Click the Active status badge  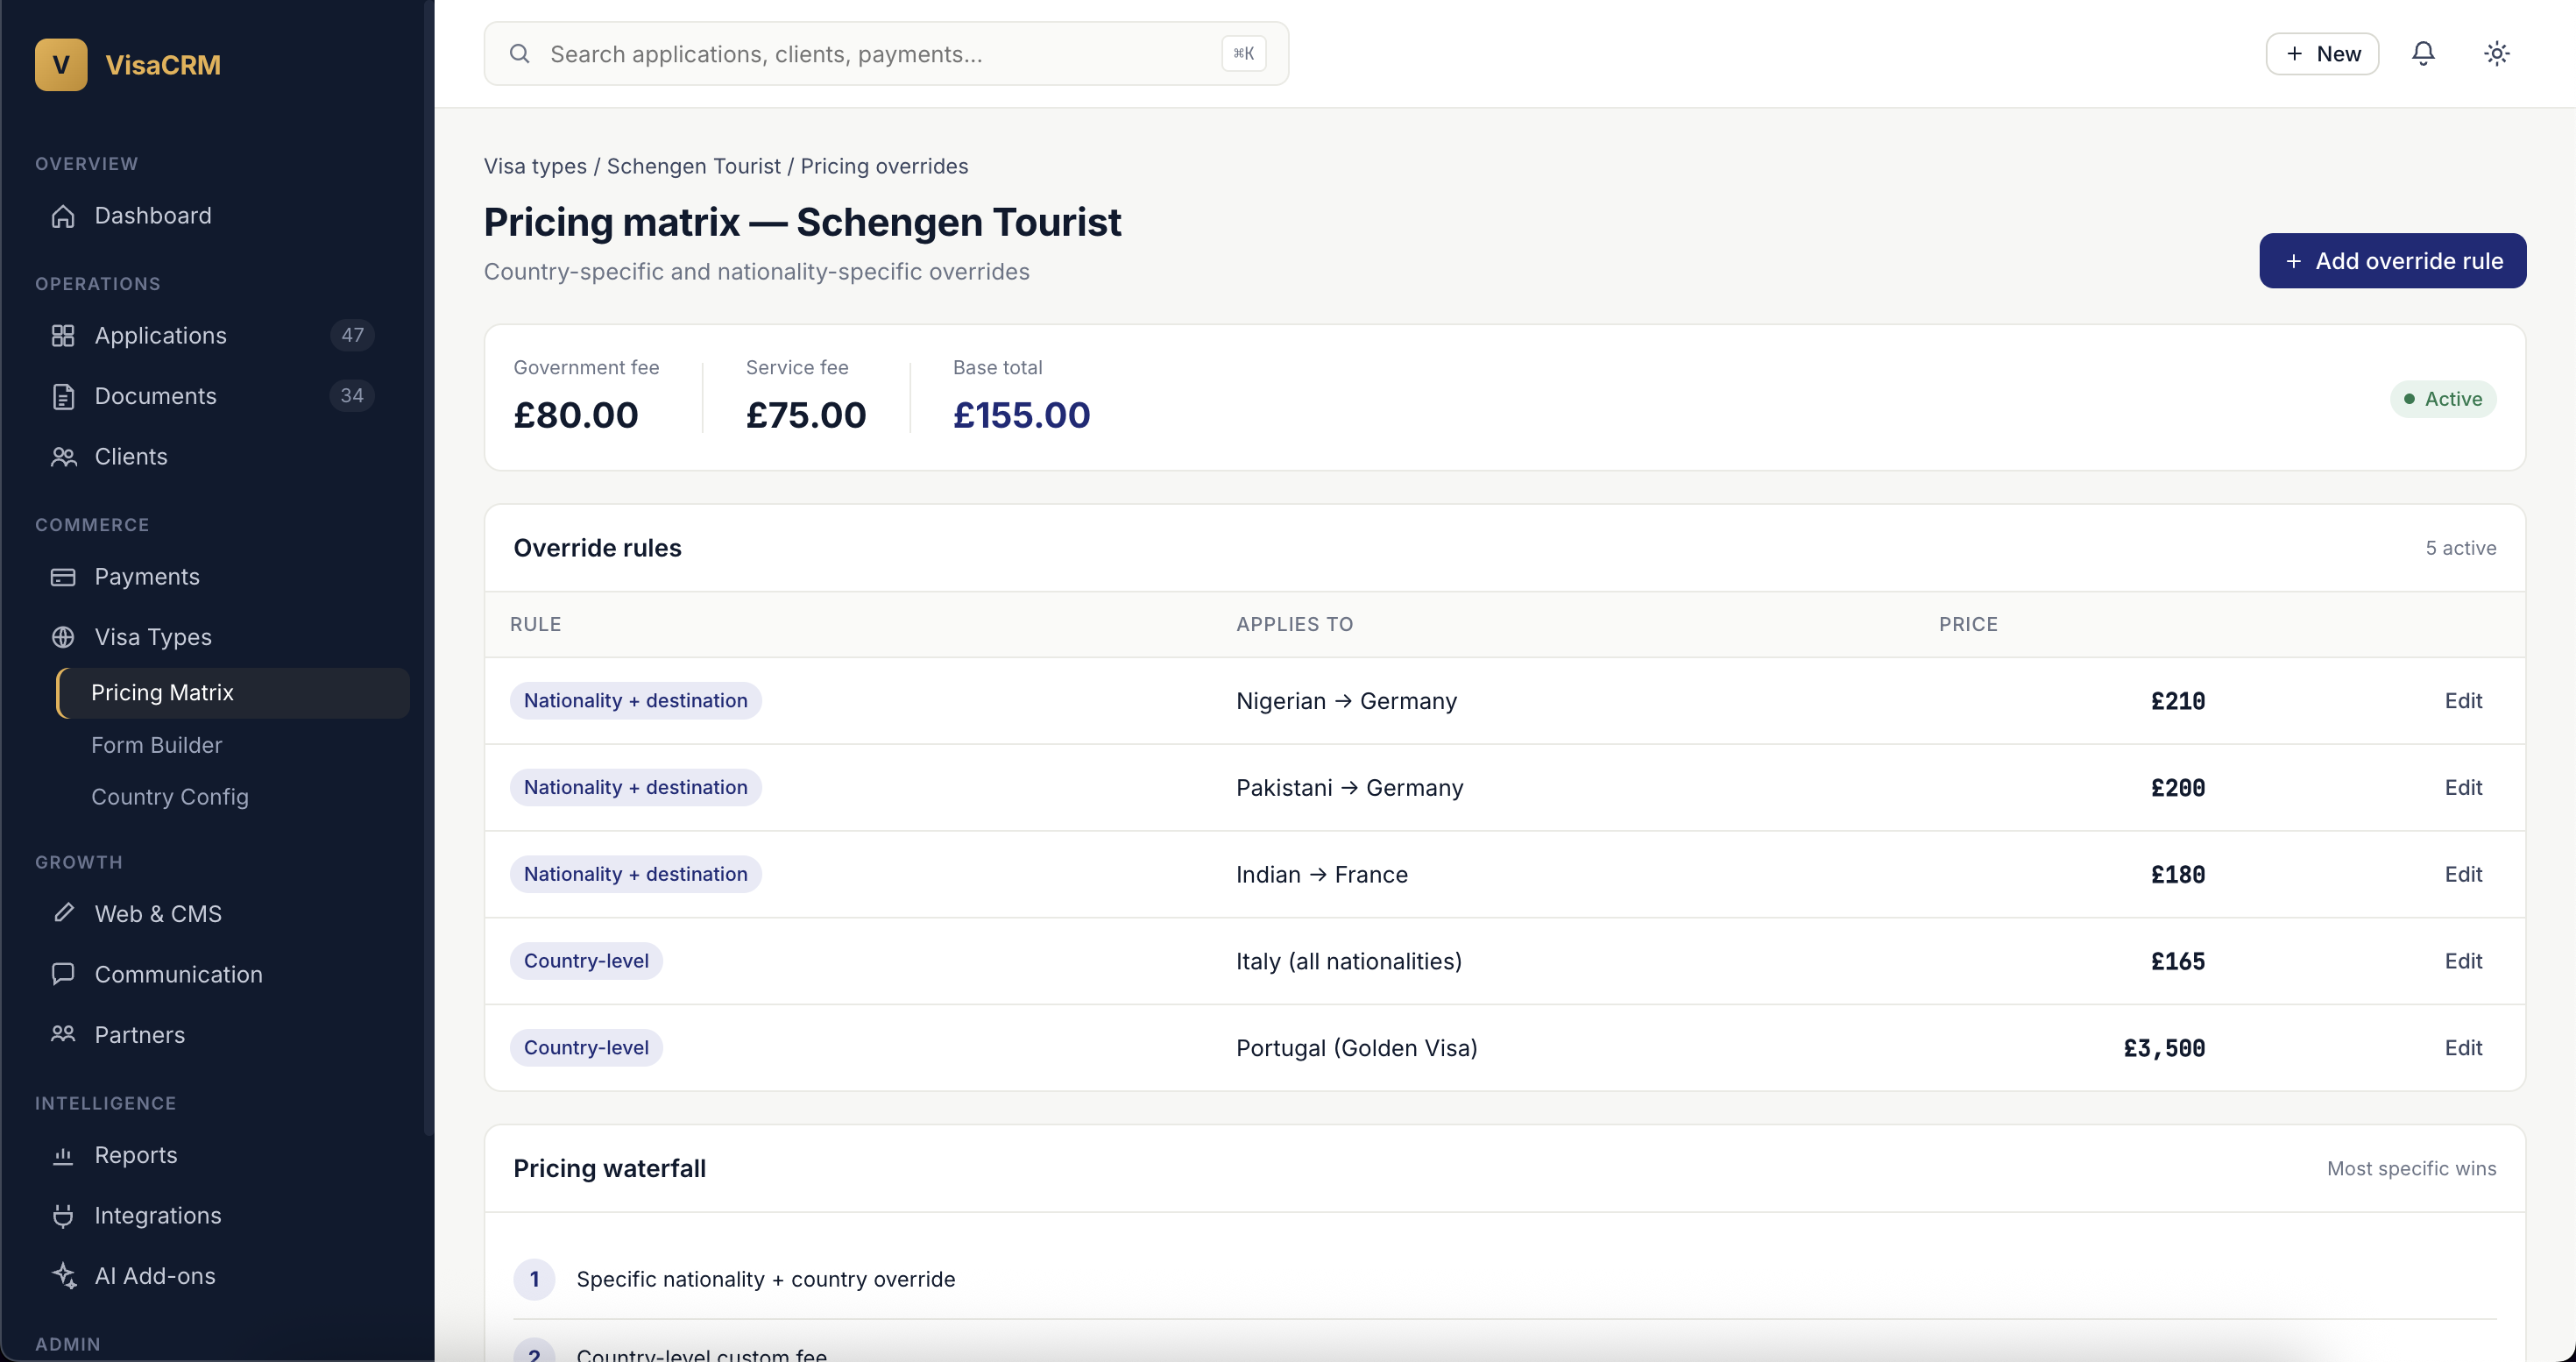coord(2442,399)
